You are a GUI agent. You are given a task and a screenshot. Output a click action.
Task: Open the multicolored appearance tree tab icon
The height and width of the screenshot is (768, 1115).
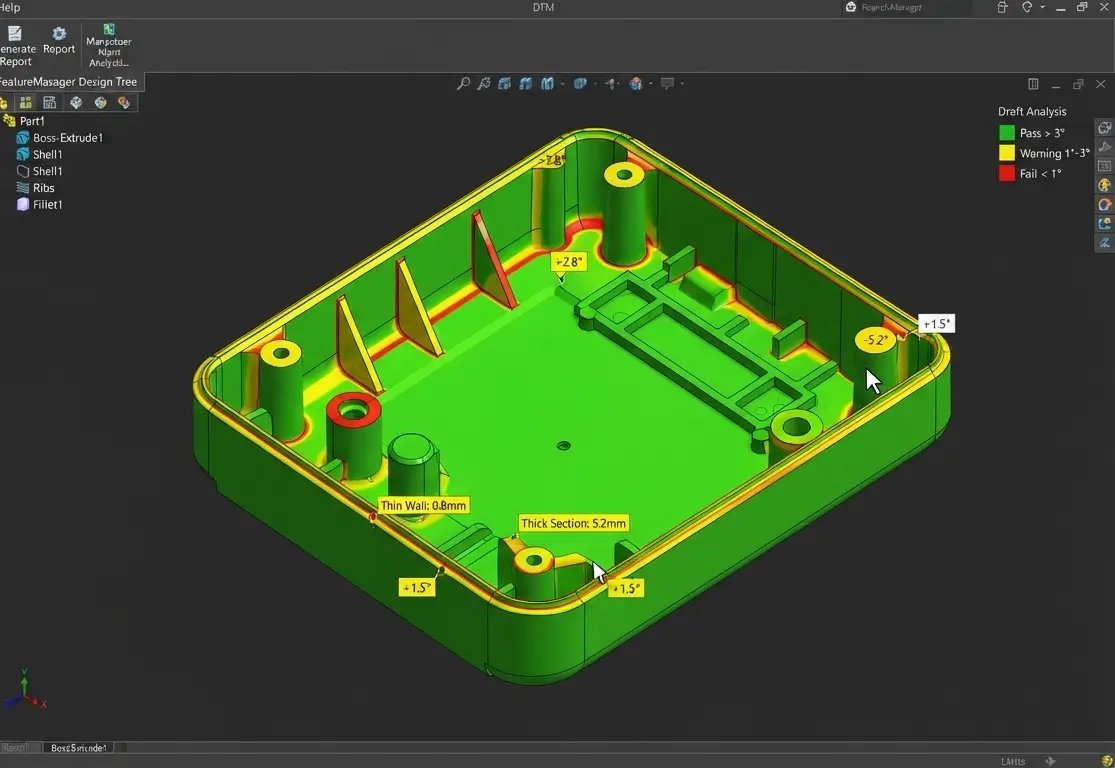point(124,102)
